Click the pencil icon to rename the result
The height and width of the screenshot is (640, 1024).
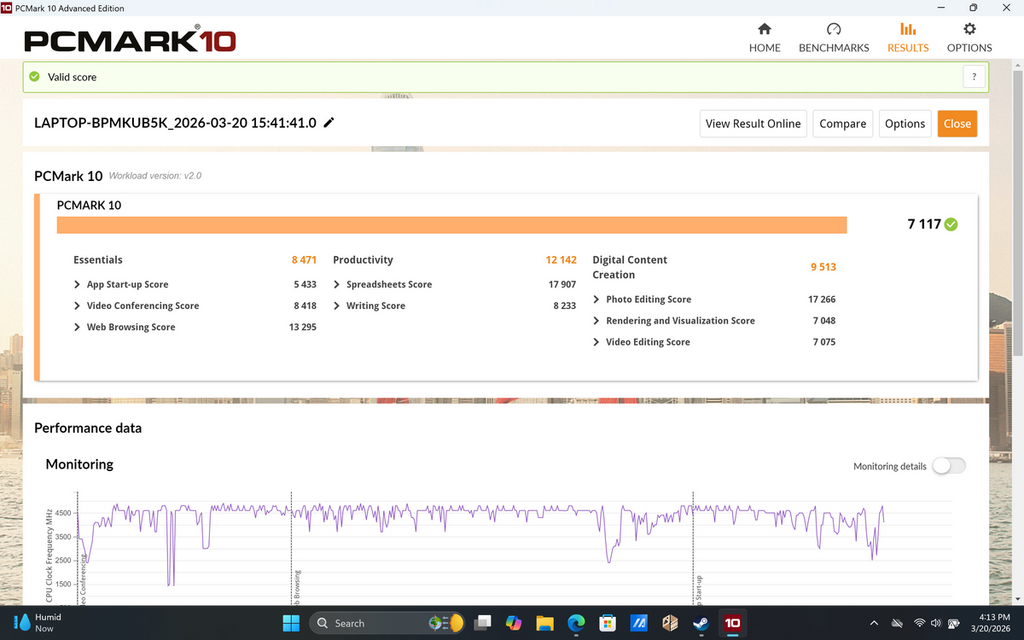click(328, 123)
